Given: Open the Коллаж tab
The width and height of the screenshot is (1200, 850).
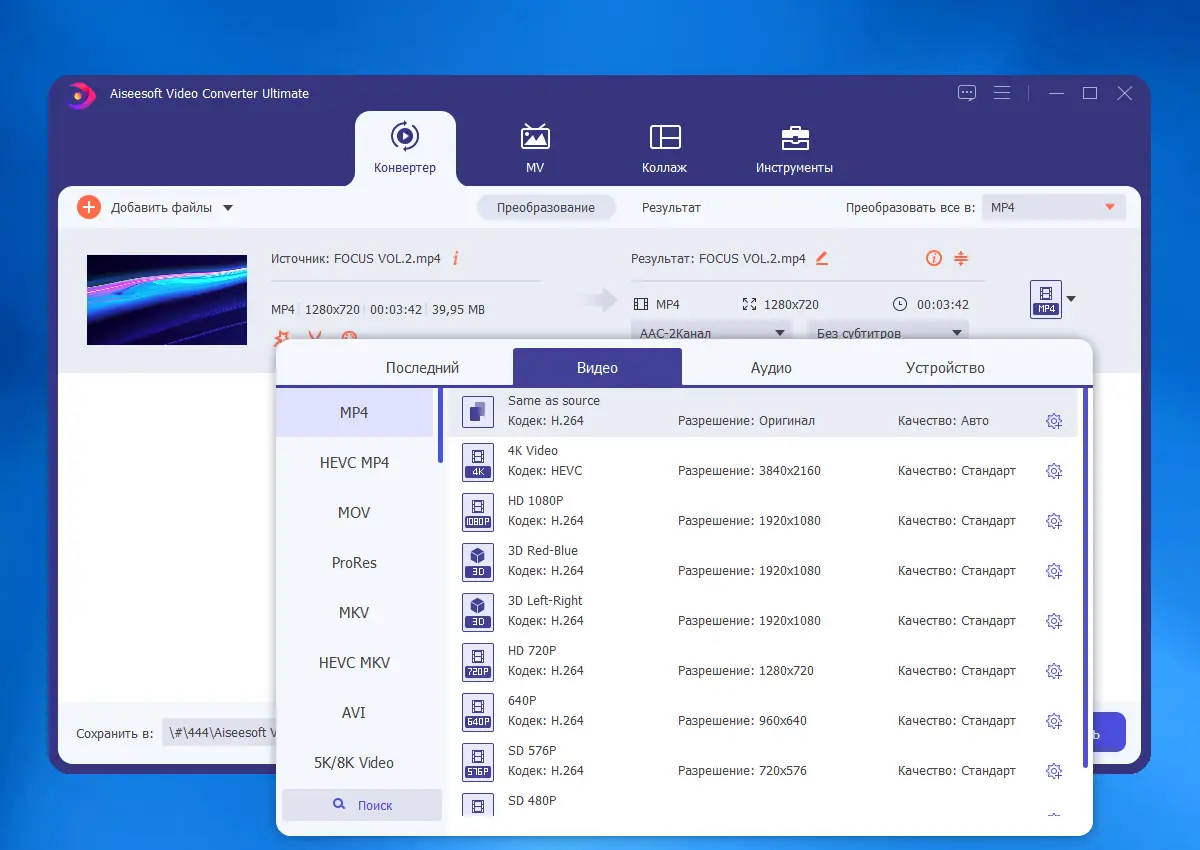Looking at the screenshot, I should pyautogui.click(x=665, y=148).
